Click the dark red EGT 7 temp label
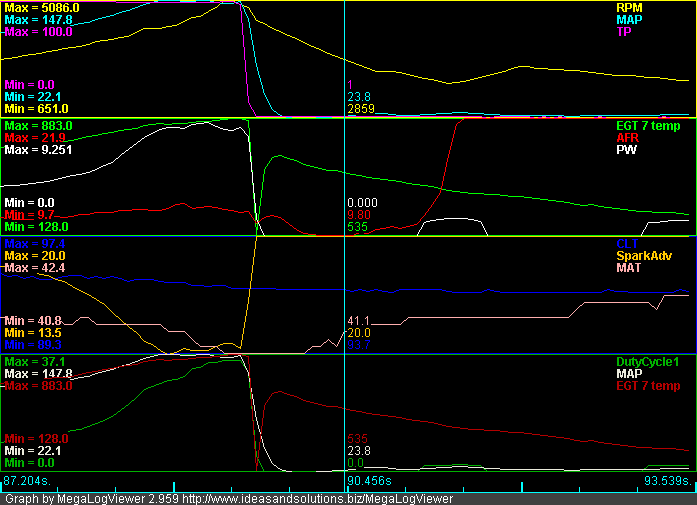697x505 pixels. [648, 386]
